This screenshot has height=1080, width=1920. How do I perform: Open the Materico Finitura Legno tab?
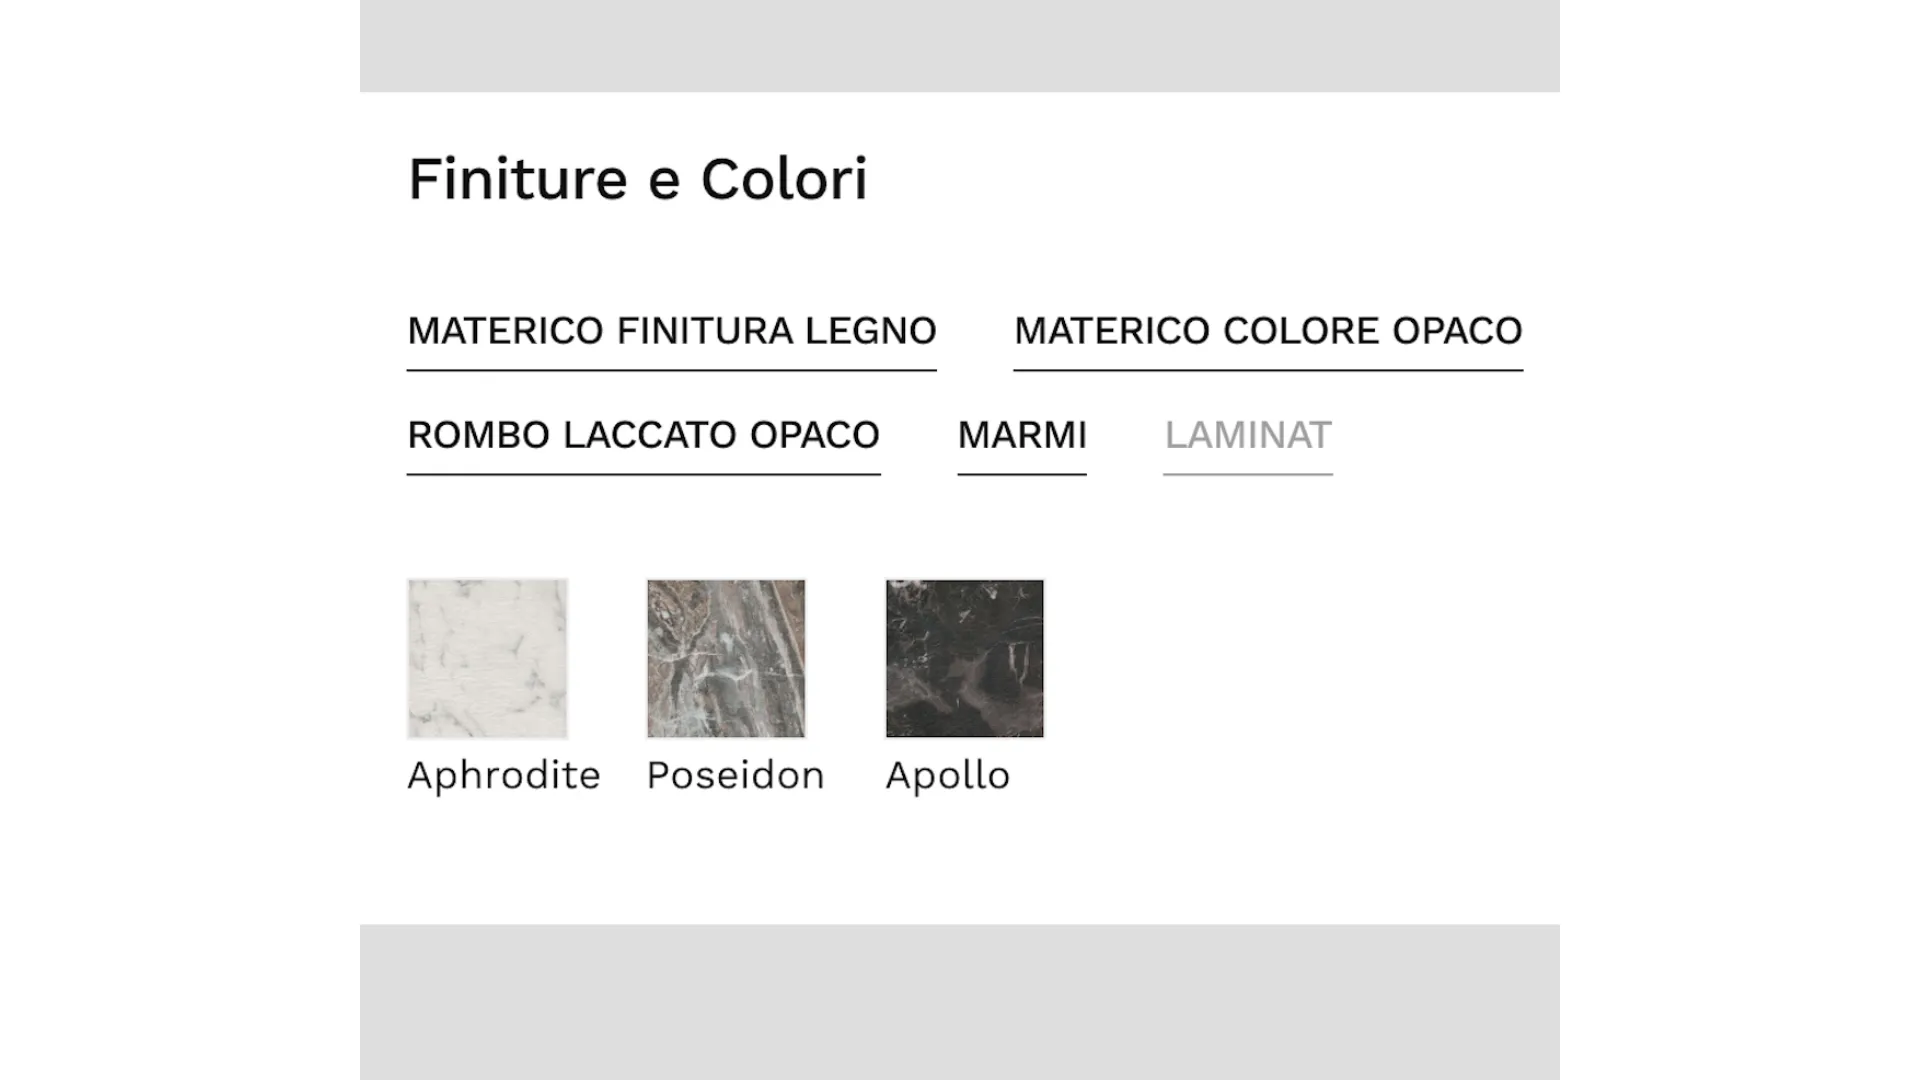tap(671, 331)
